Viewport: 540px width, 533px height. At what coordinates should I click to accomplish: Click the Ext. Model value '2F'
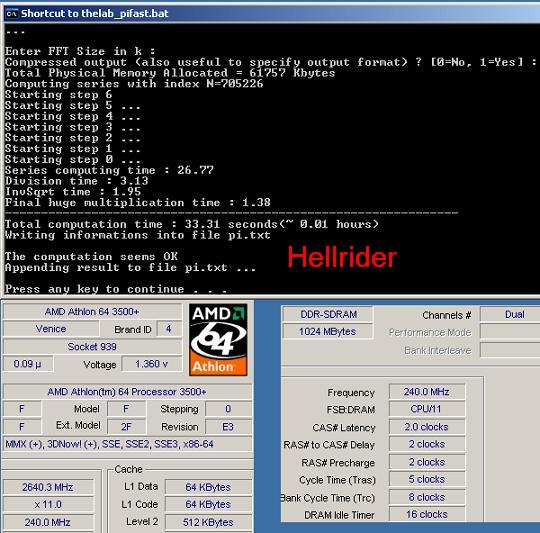pos(126,427)
